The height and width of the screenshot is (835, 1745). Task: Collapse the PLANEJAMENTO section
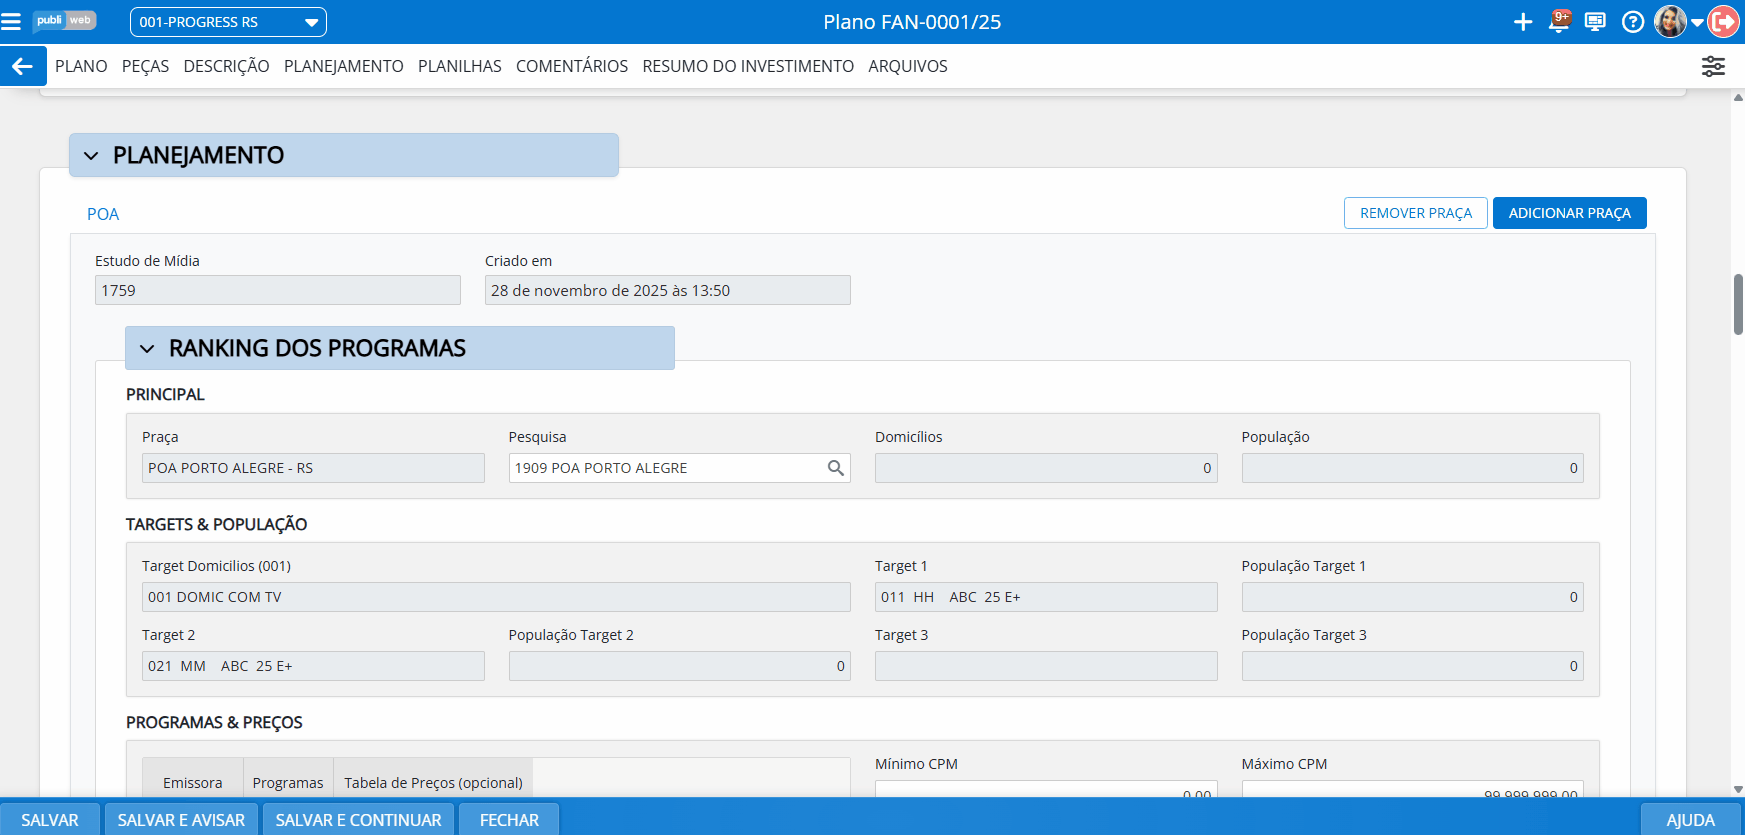click(92, 156)
